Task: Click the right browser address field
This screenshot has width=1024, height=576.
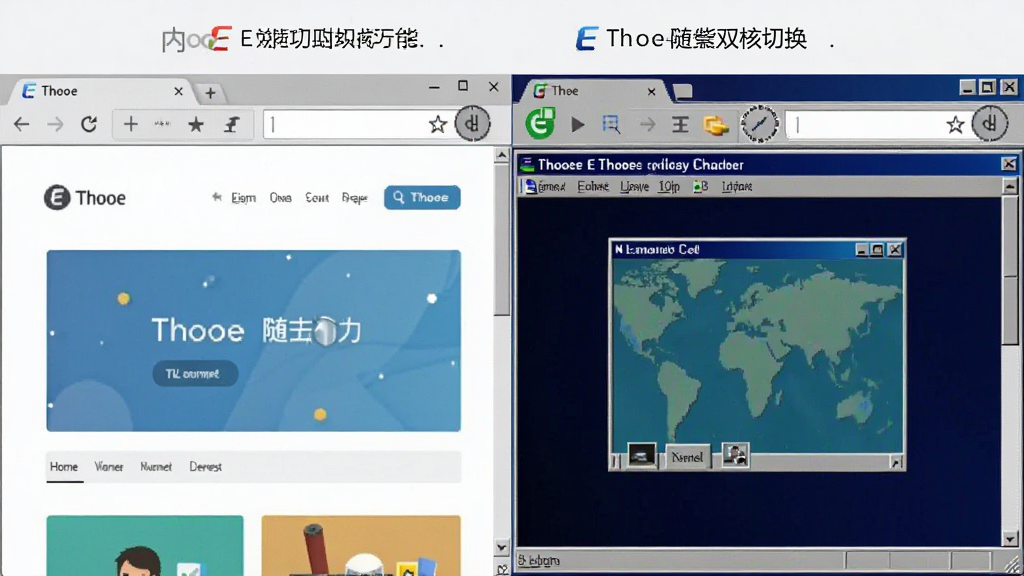Action: click(x=877, y=125)
